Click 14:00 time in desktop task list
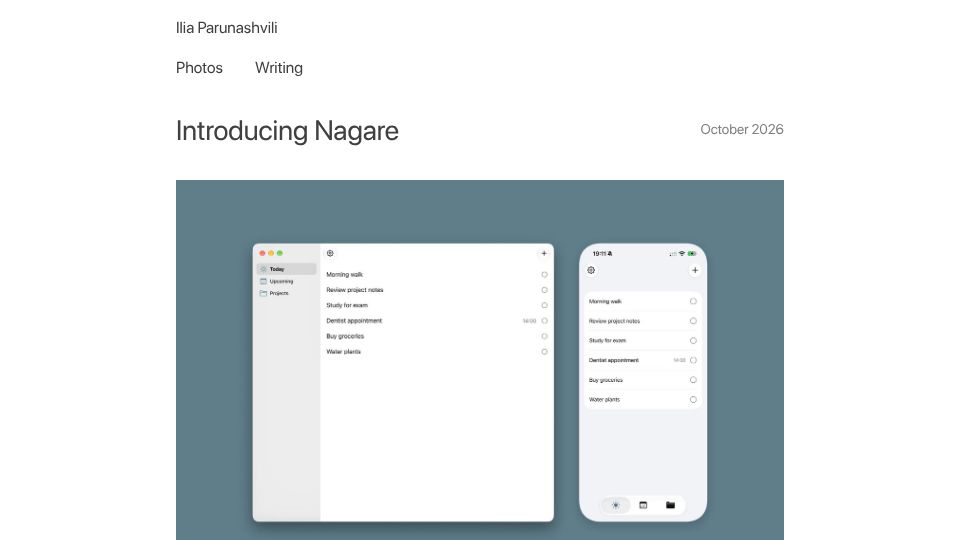 pyautogui.click(x=530, y=321)
